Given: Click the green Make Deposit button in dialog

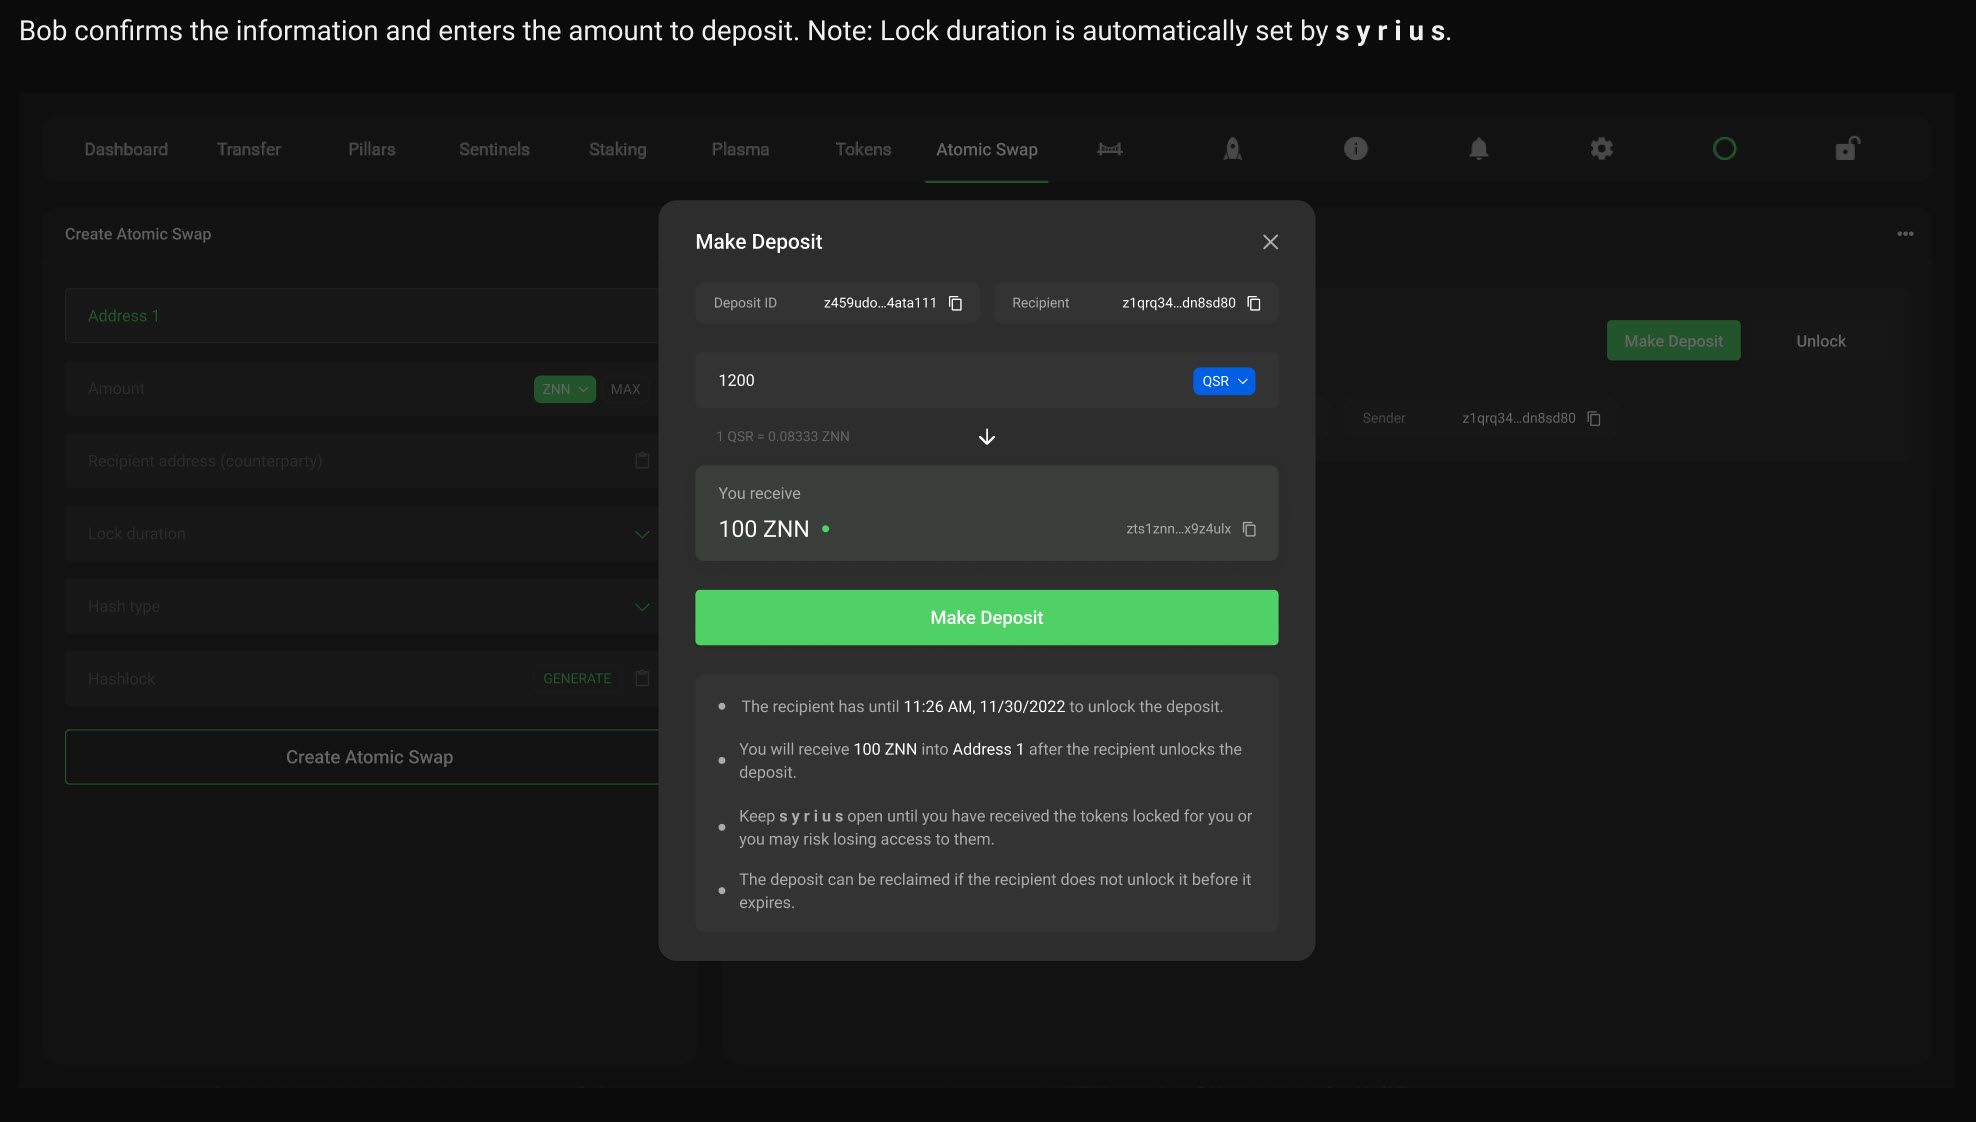Looking at the screenshot, I should [986, 617].
